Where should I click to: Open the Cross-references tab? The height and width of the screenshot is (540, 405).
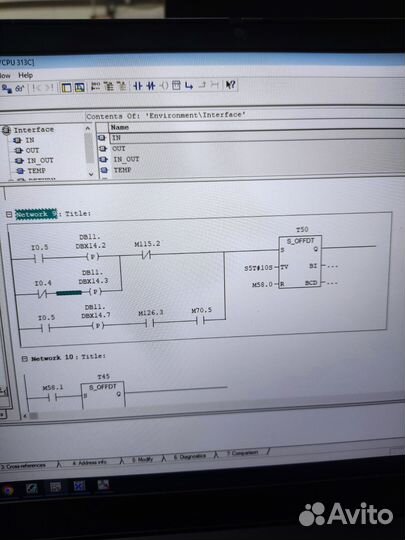click(23, 466)
